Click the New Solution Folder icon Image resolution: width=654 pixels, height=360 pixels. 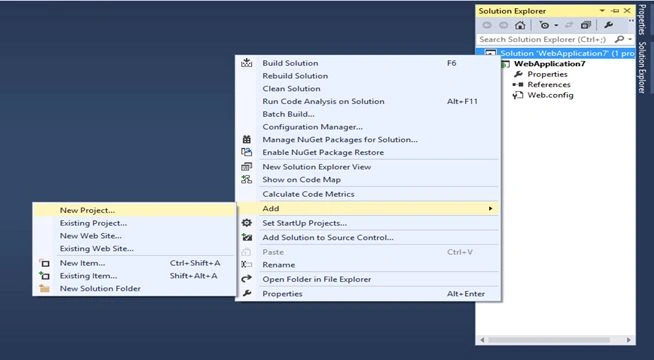click(44, 288)
